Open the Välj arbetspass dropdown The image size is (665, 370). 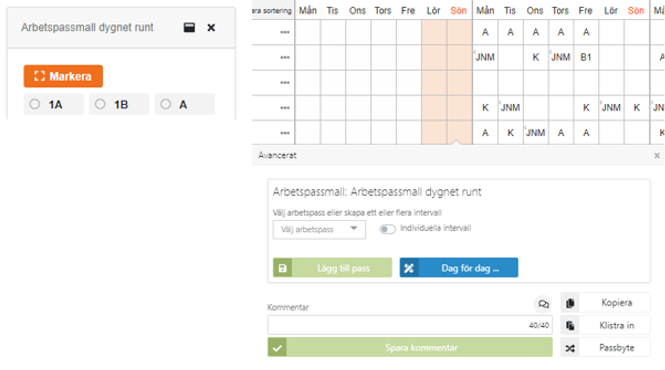pos(319,230)
